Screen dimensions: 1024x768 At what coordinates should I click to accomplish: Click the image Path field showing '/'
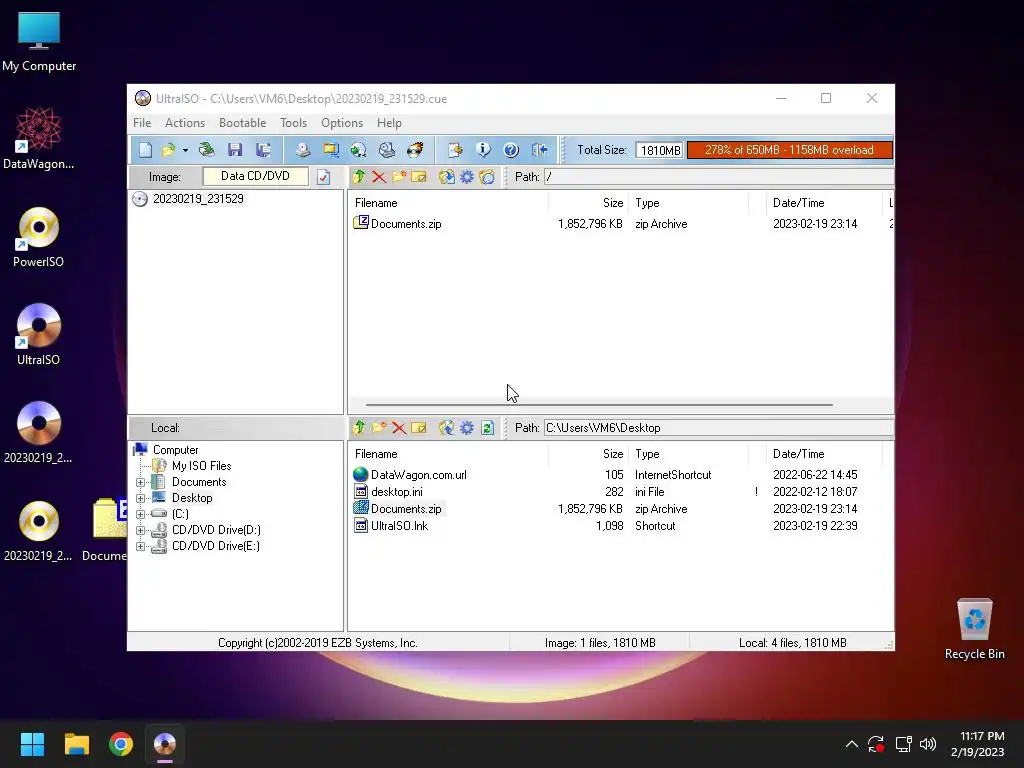718,177
